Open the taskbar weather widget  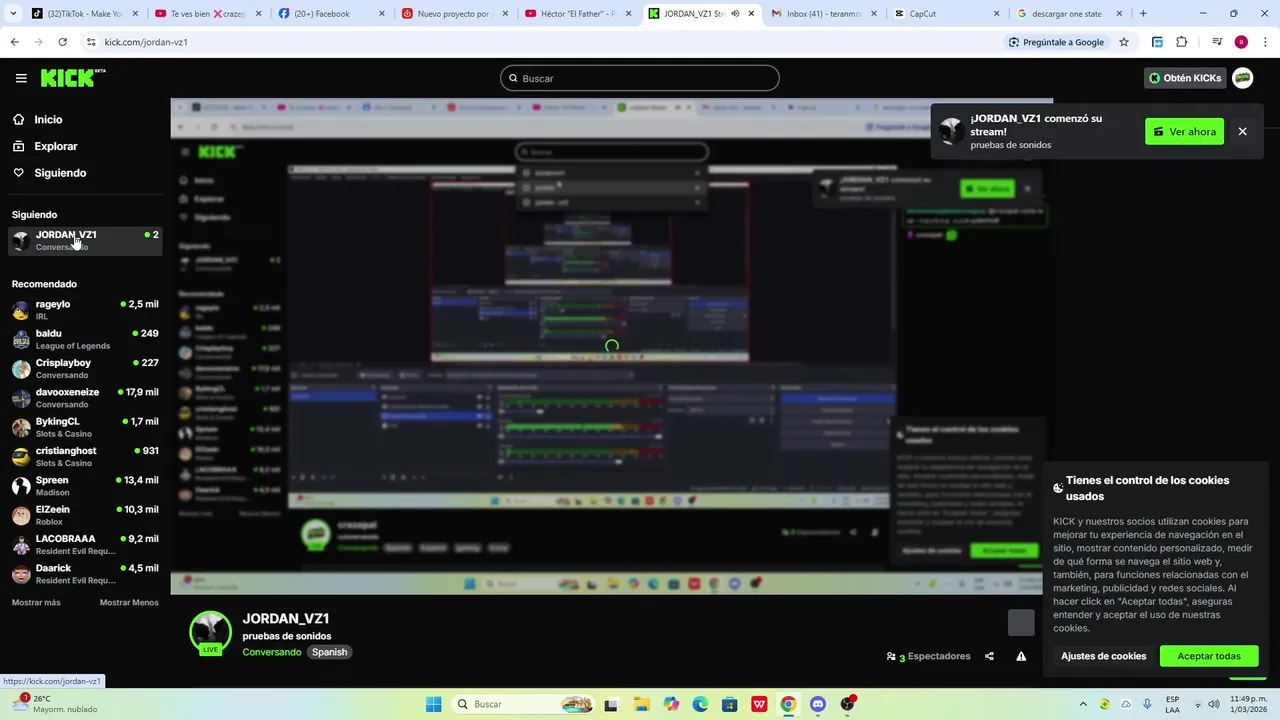[55, 704]
